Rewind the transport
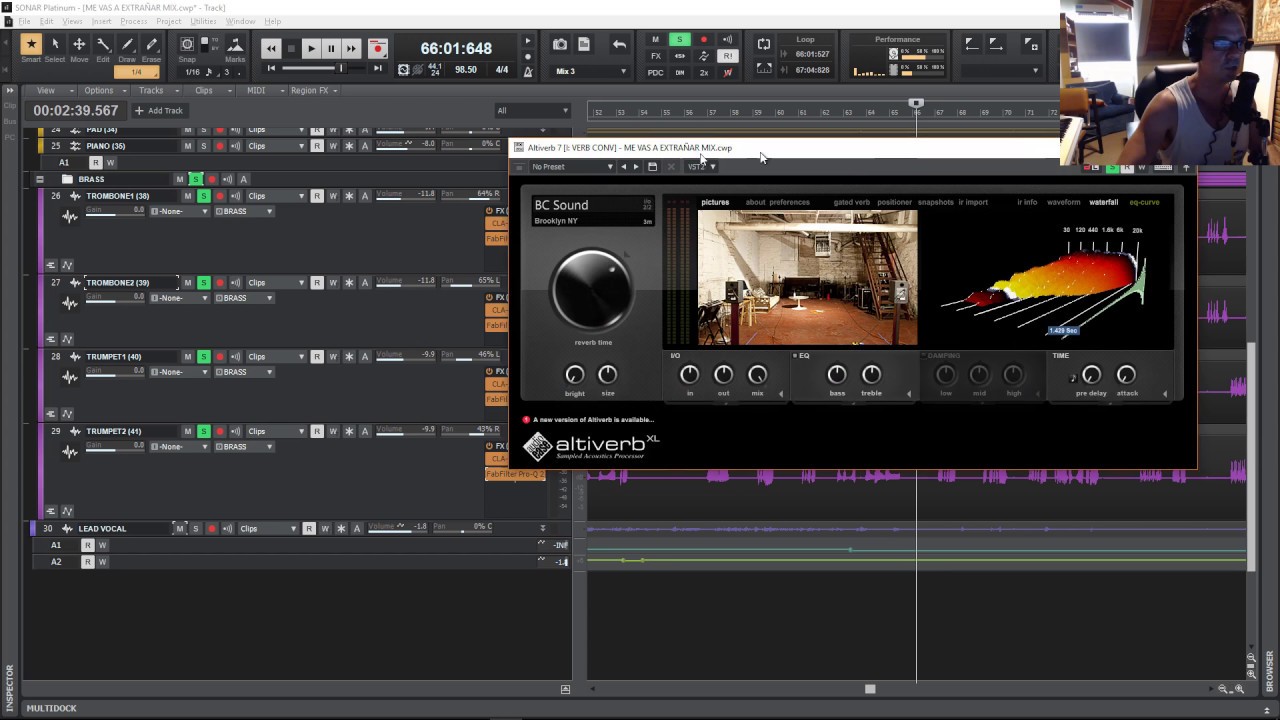Viewport: 1280px width, 720px height. tap(271, 48)
